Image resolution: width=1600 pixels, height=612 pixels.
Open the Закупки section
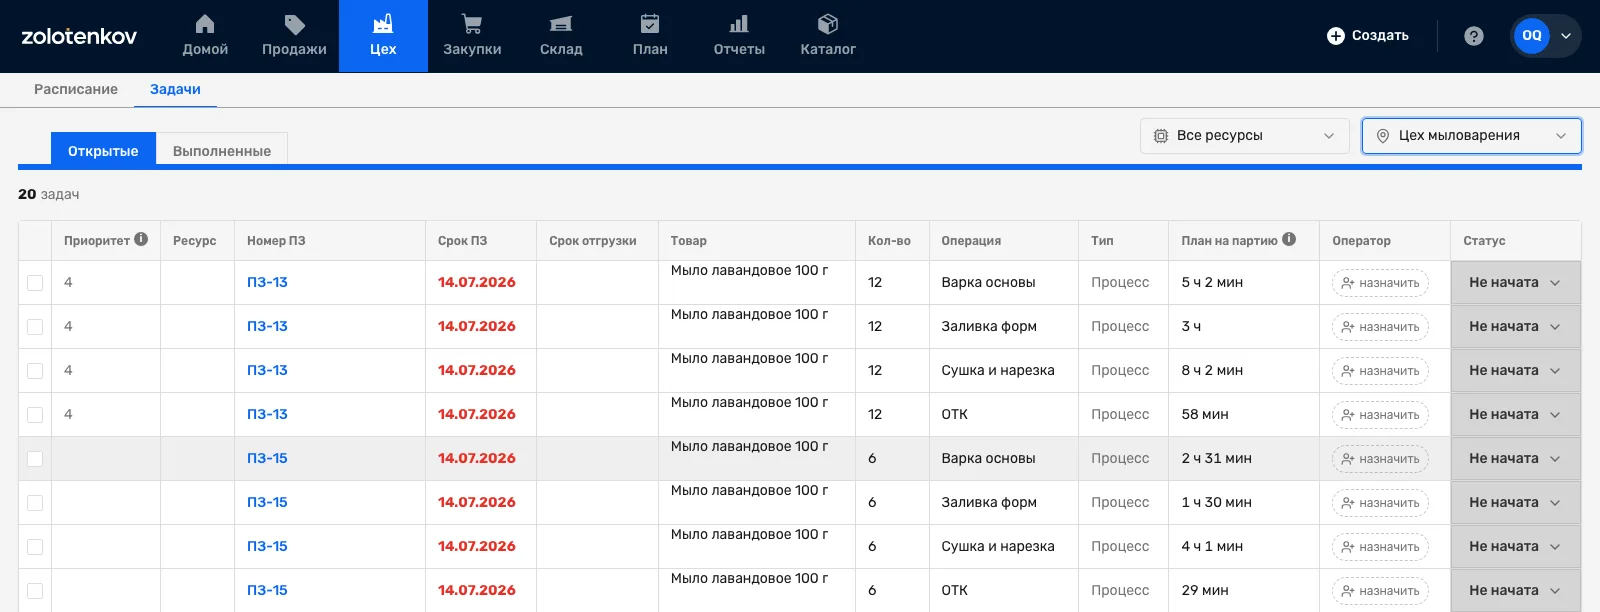pyautogui.click(x=472, y=36)
